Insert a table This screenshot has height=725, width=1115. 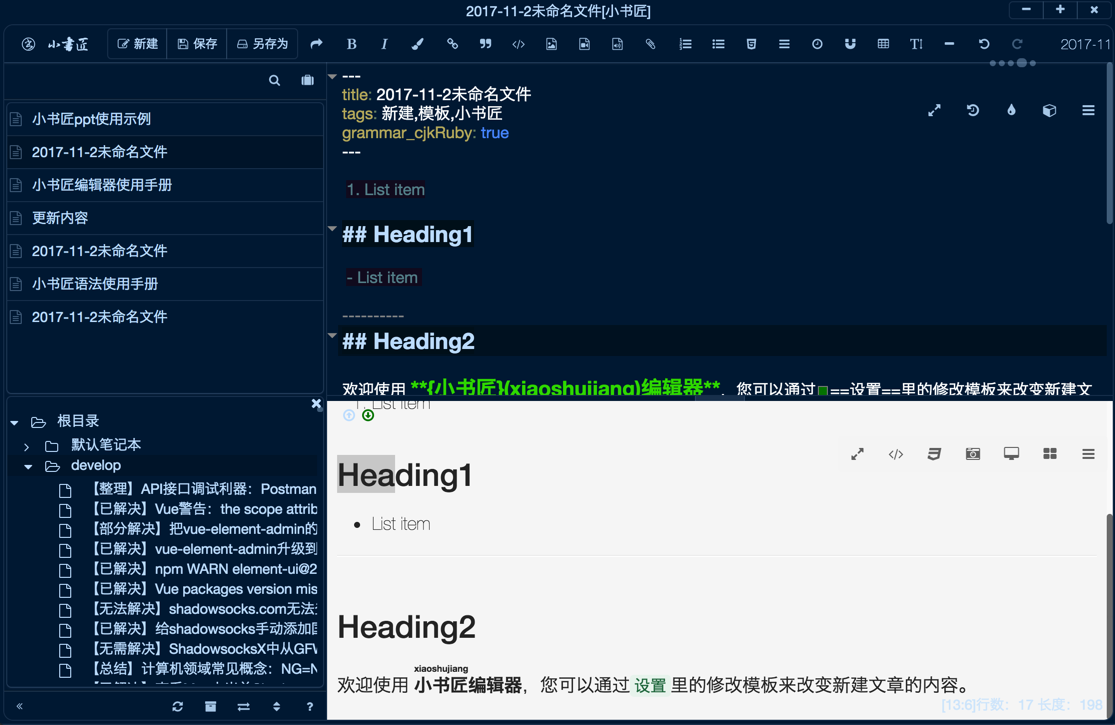pyautogui.click(x=883, y=44)
